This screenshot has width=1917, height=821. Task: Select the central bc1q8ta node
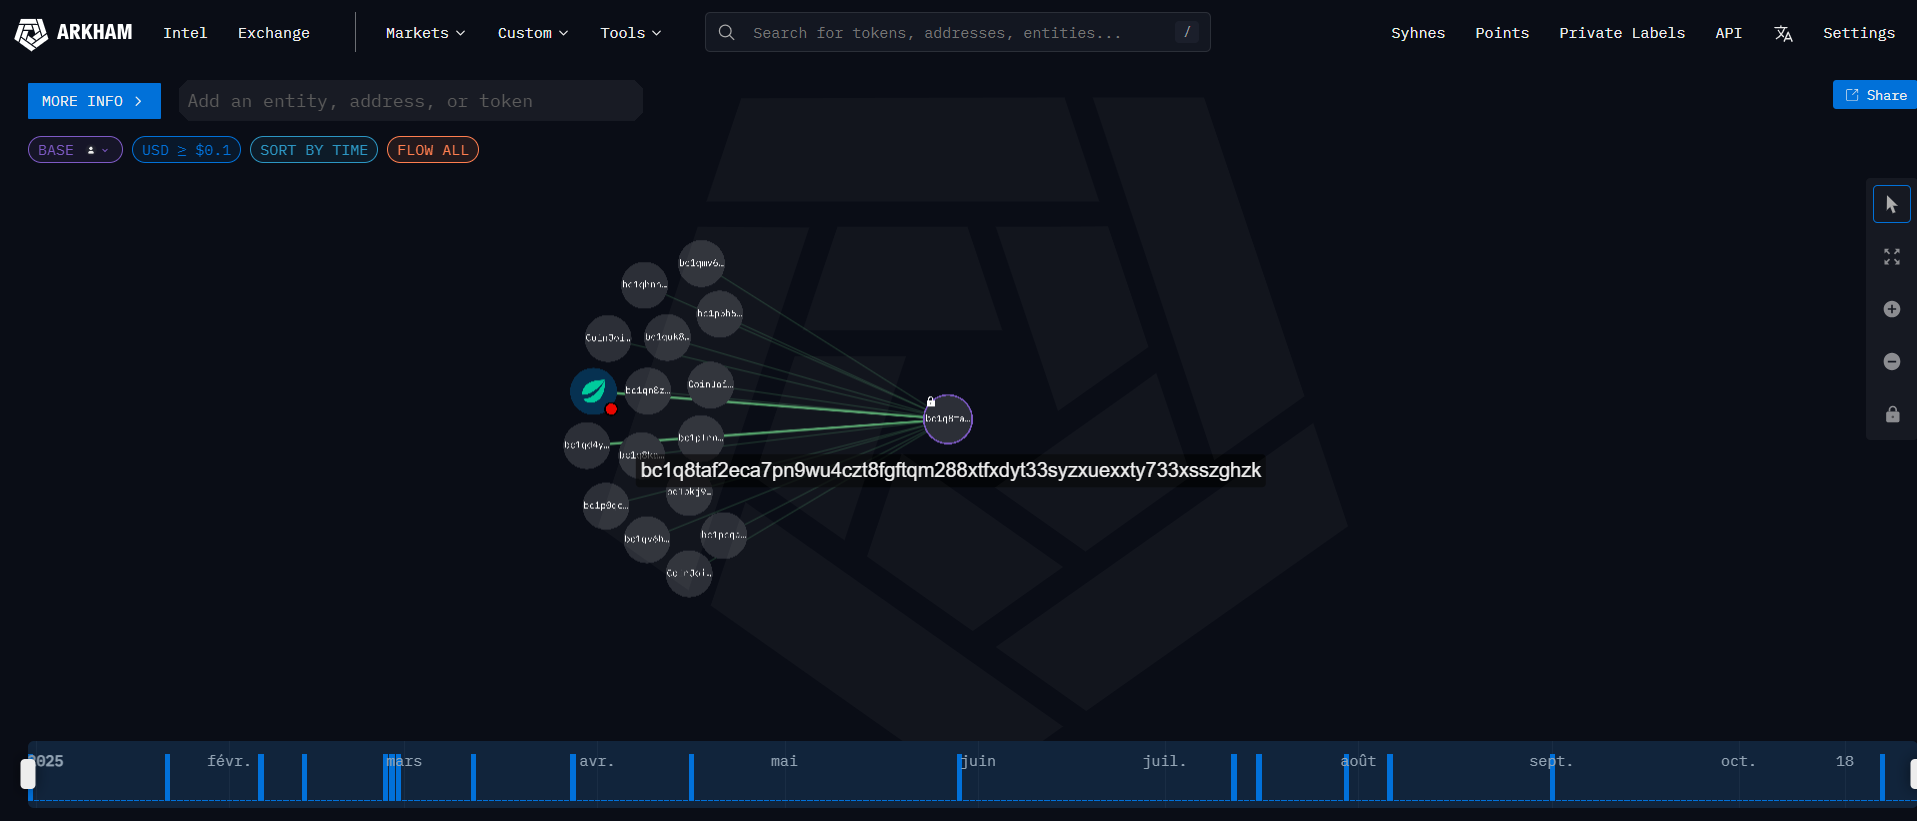(x=947, y=419)
